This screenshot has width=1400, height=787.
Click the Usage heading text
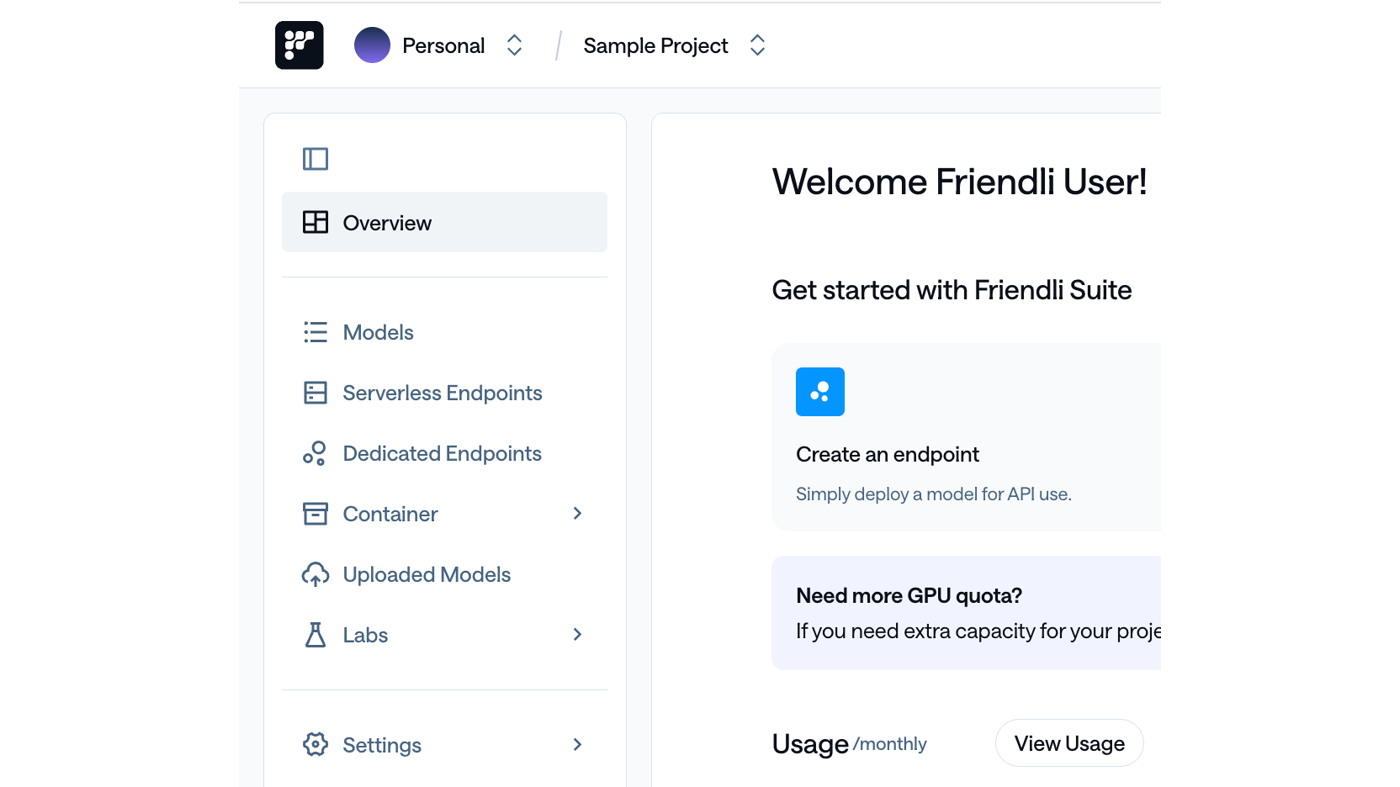pos(810,744)
